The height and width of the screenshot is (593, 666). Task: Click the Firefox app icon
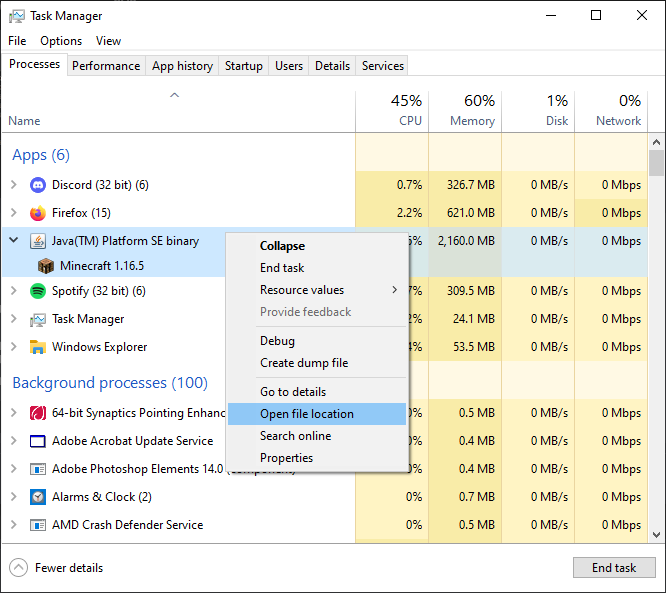38,213
